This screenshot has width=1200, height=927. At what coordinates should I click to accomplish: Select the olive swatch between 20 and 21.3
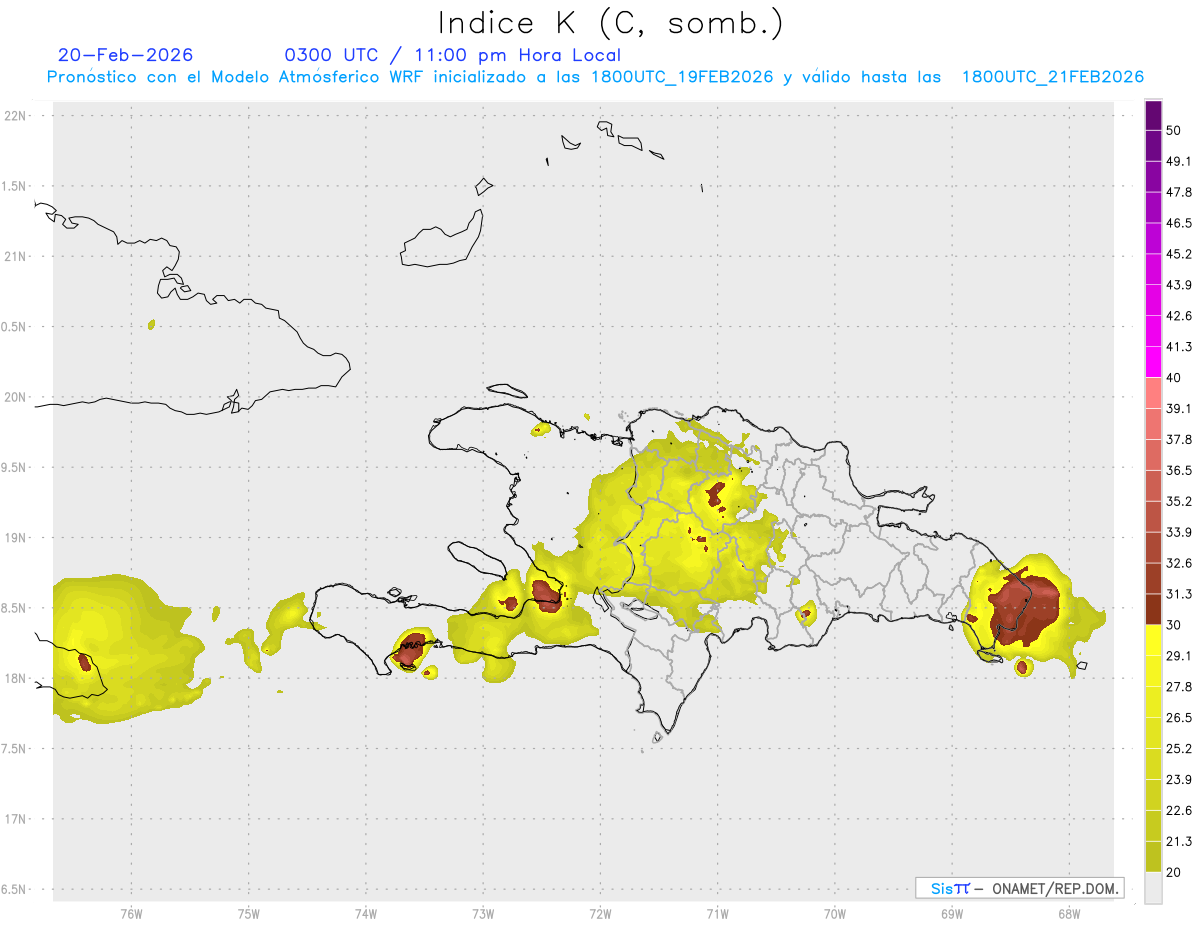1153,857
